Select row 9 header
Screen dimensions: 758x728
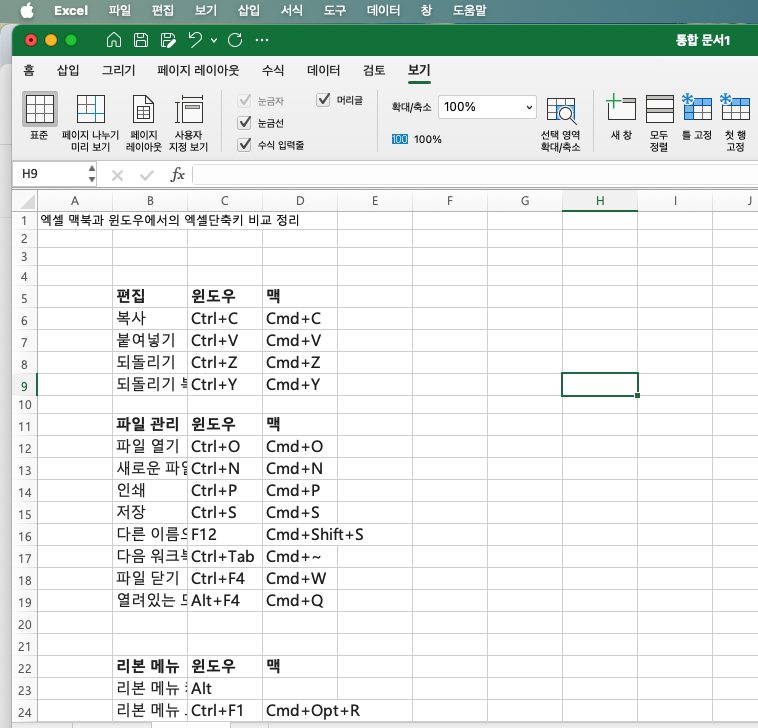24,386
